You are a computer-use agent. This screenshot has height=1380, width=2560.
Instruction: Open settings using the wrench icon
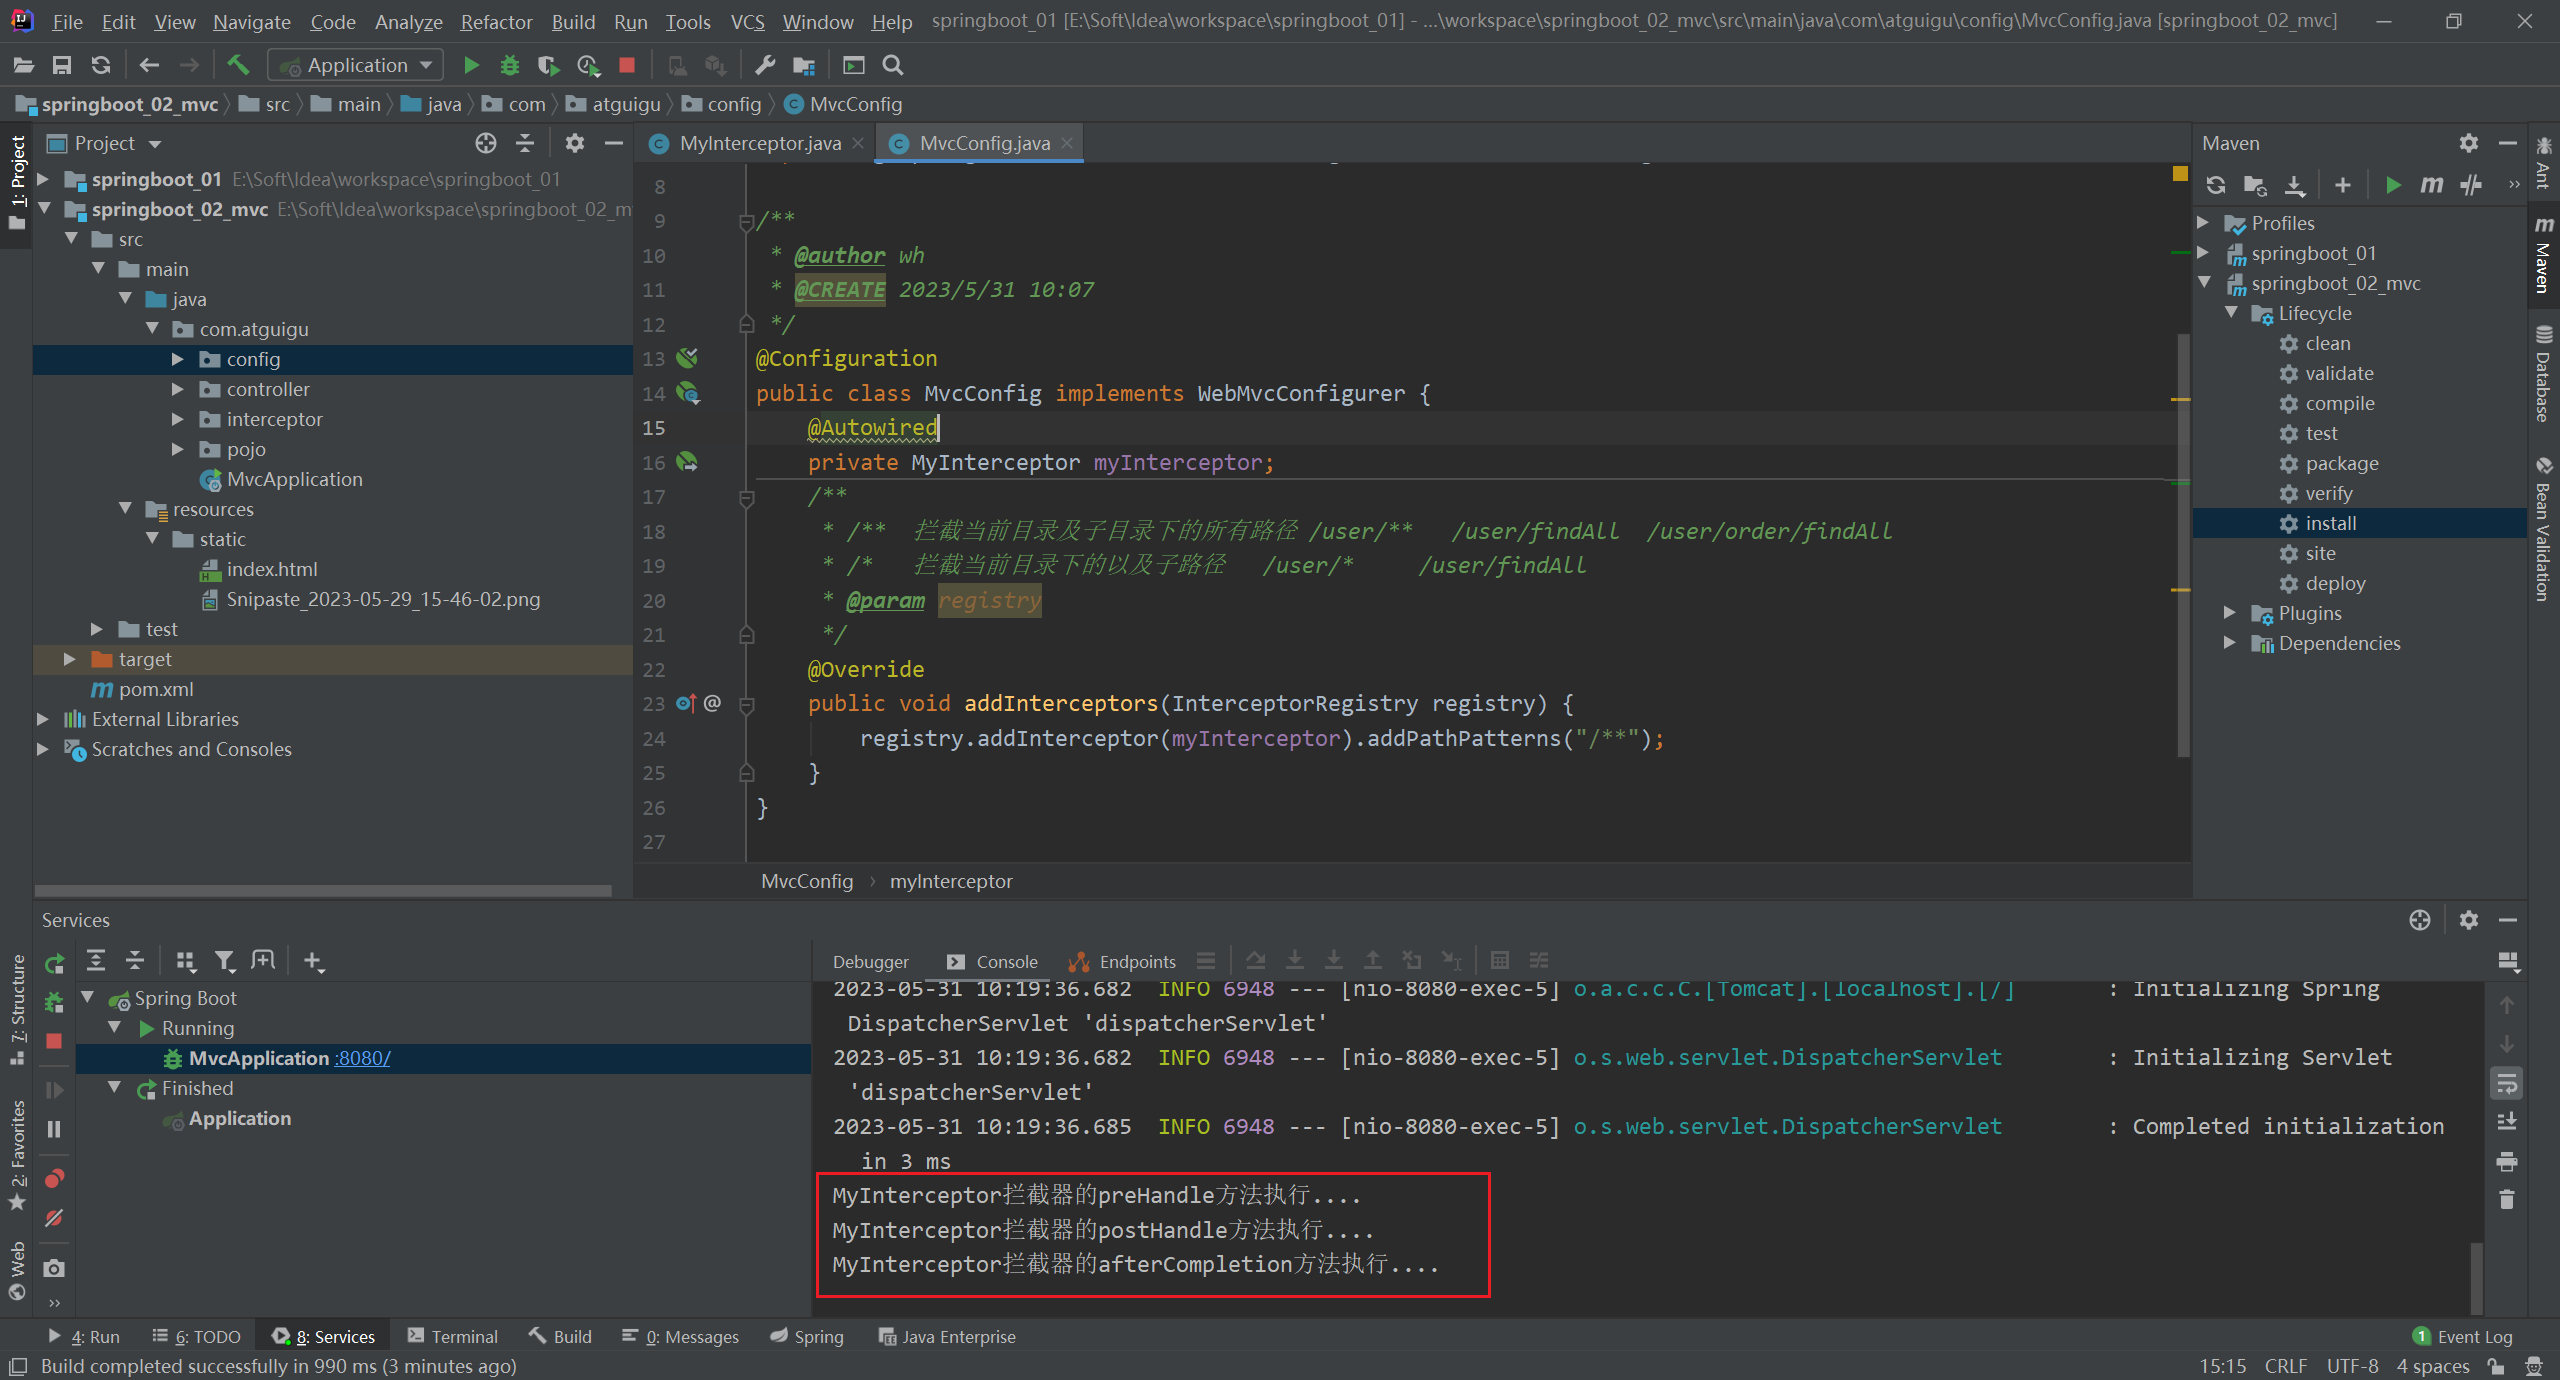coord(765,65)
